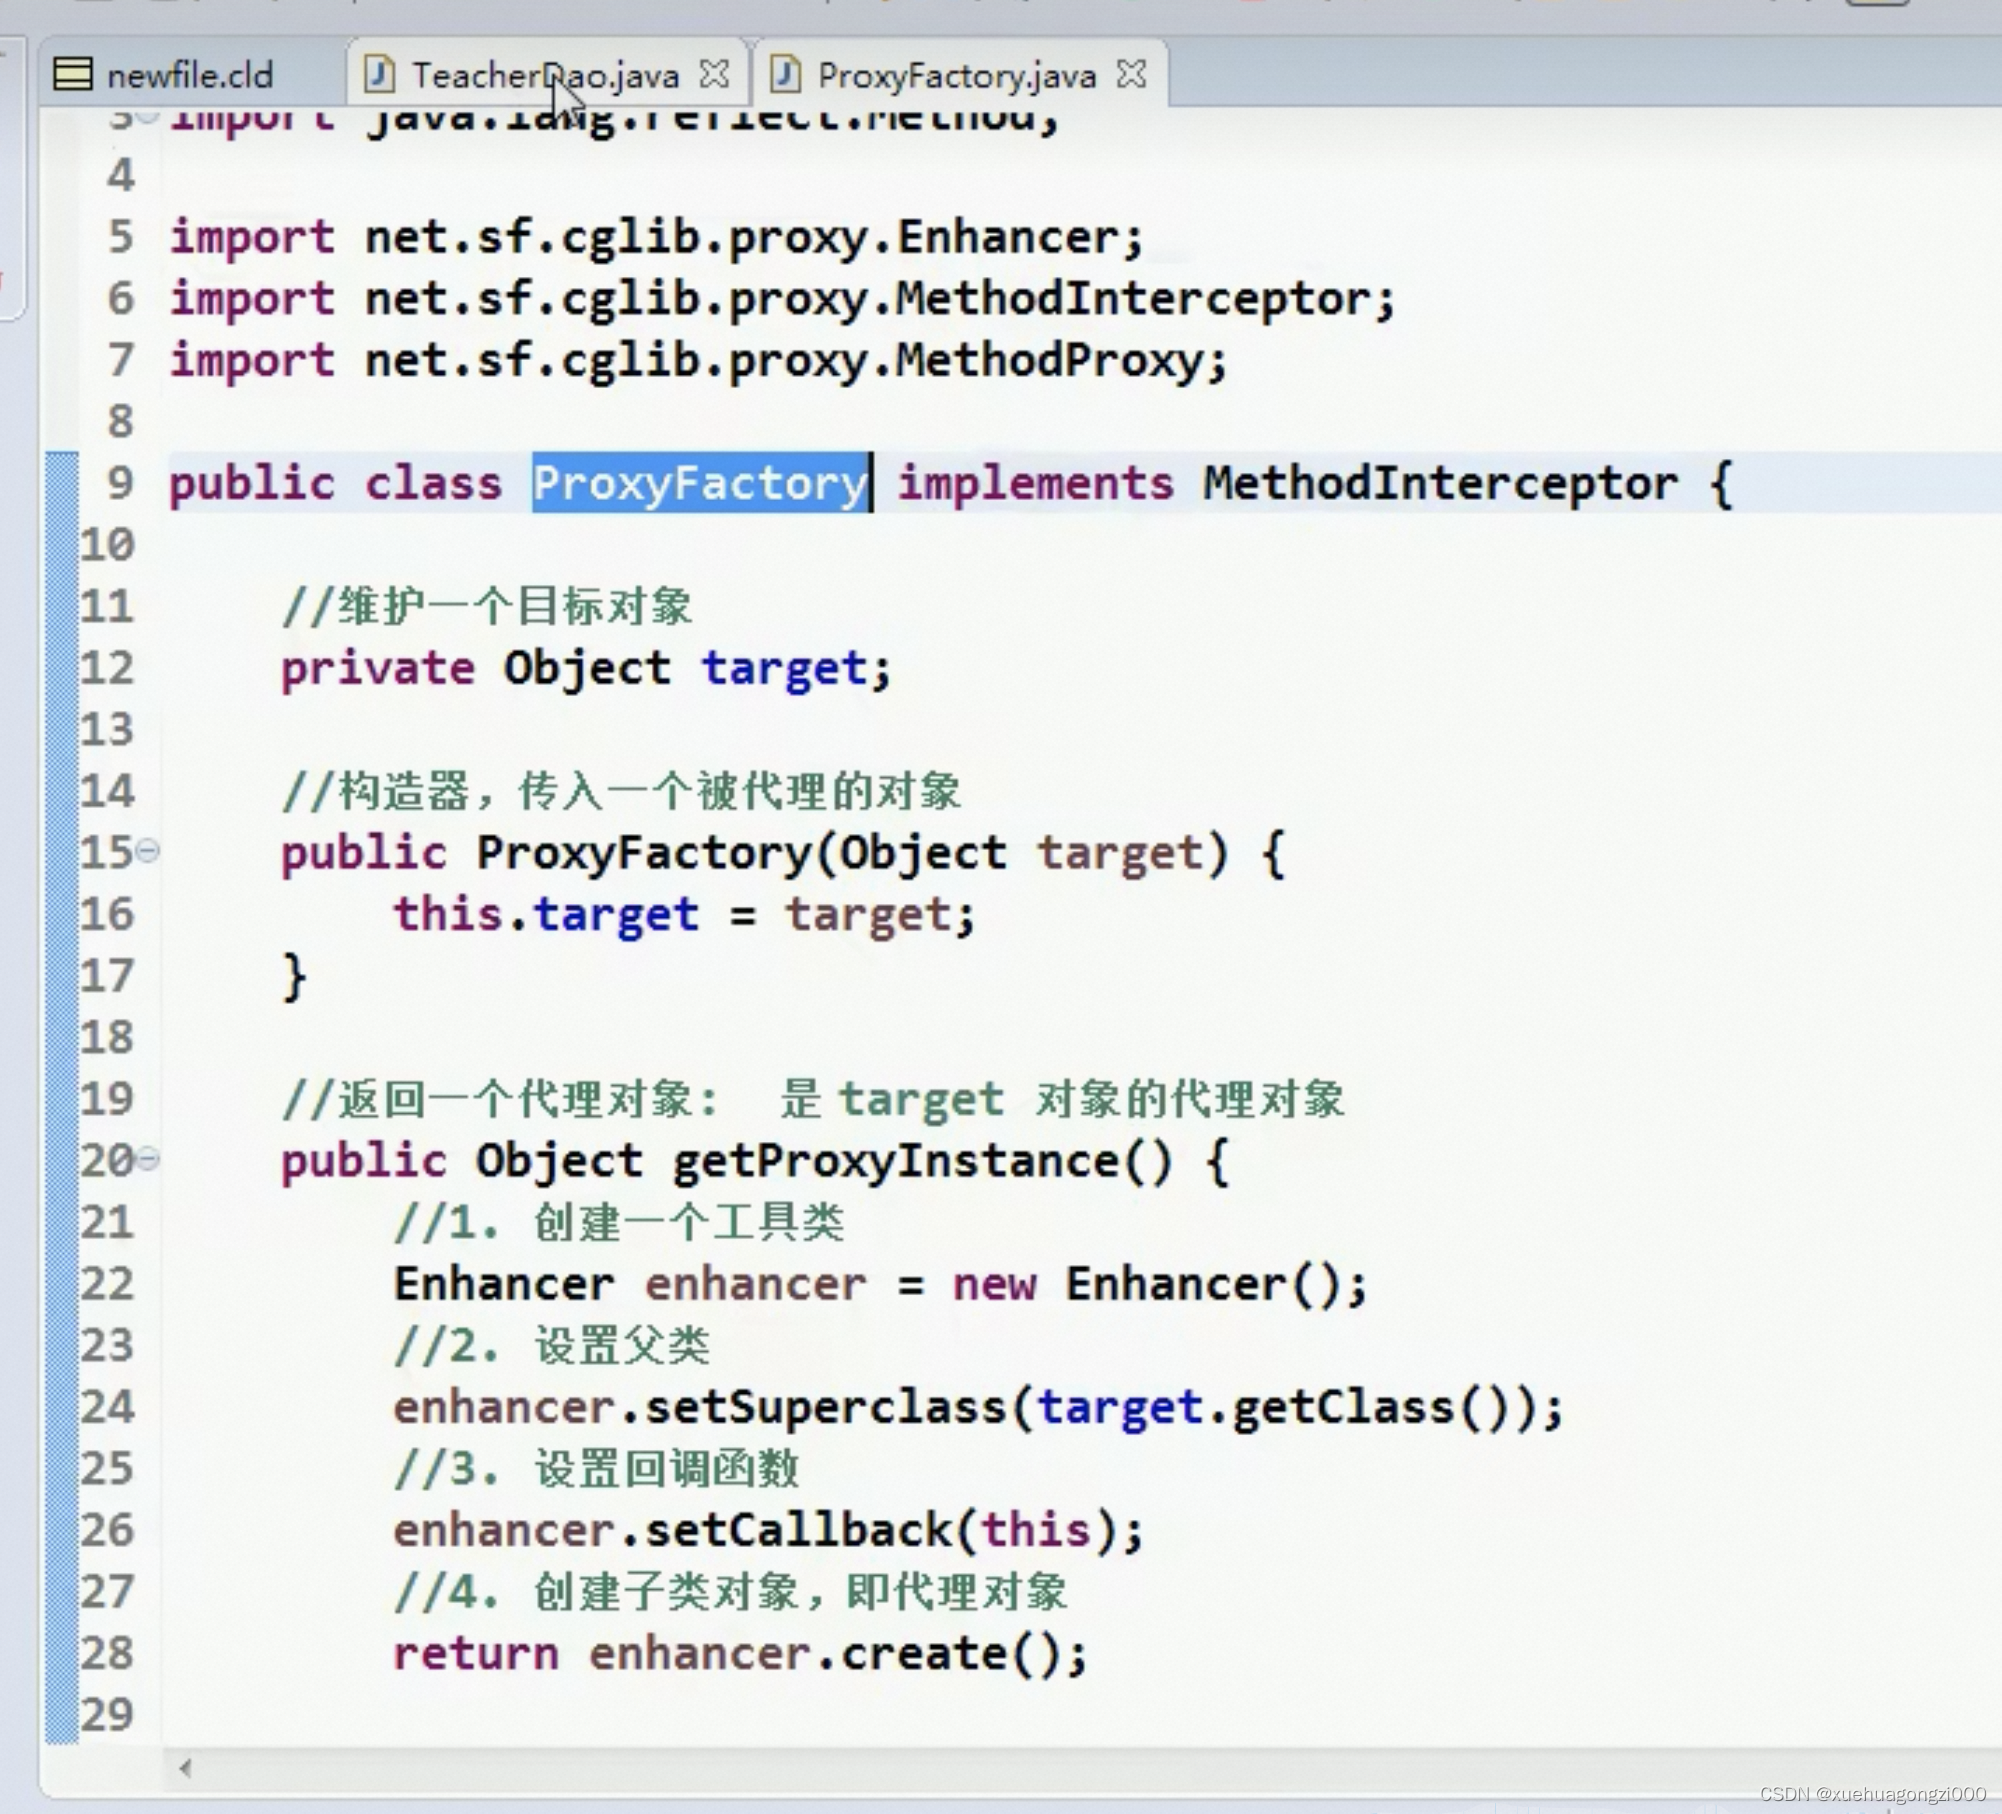The width and height of the screenshot is (2002, 1814).
Task: Switch to the newfile.cld tab
Action: click(x=189, y=75)
